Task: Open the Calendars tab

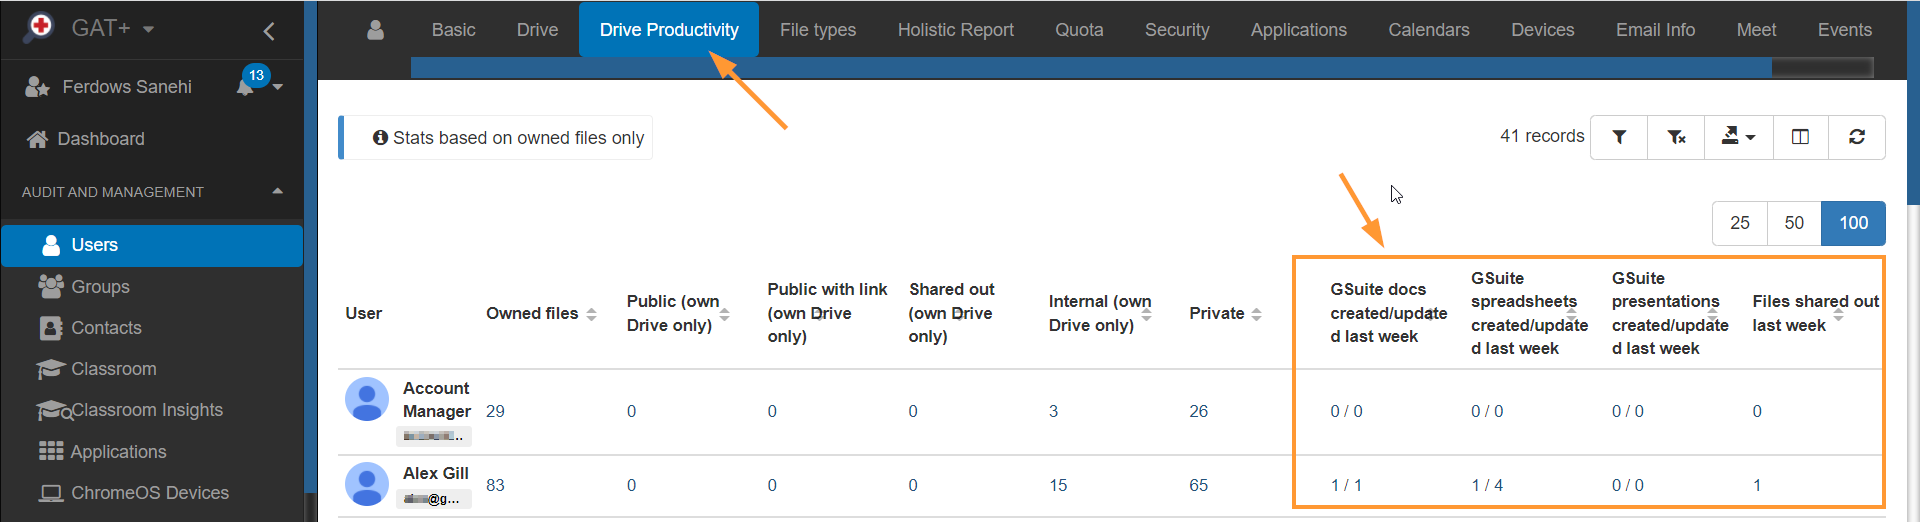Action: pos(1429,30)
